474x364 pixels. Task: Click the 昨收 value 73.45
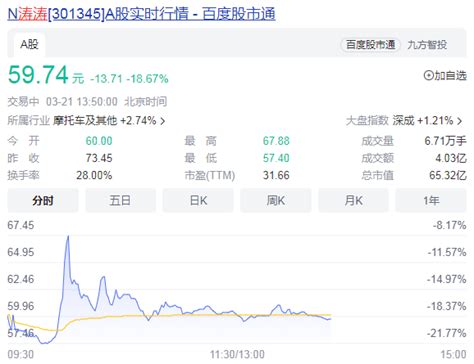(x=99, y=158)
